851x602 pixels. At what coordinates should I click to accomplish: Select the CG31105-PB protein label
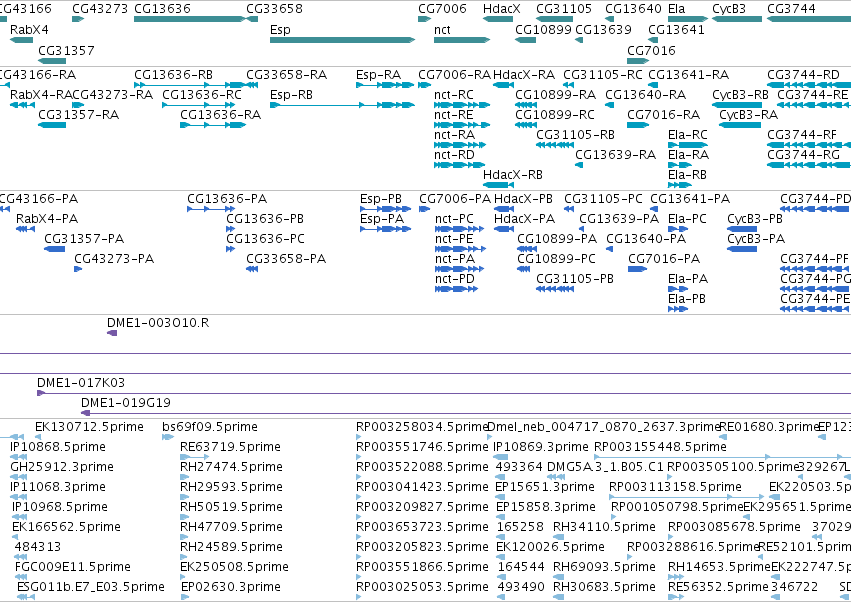click(x=575, y=279)
